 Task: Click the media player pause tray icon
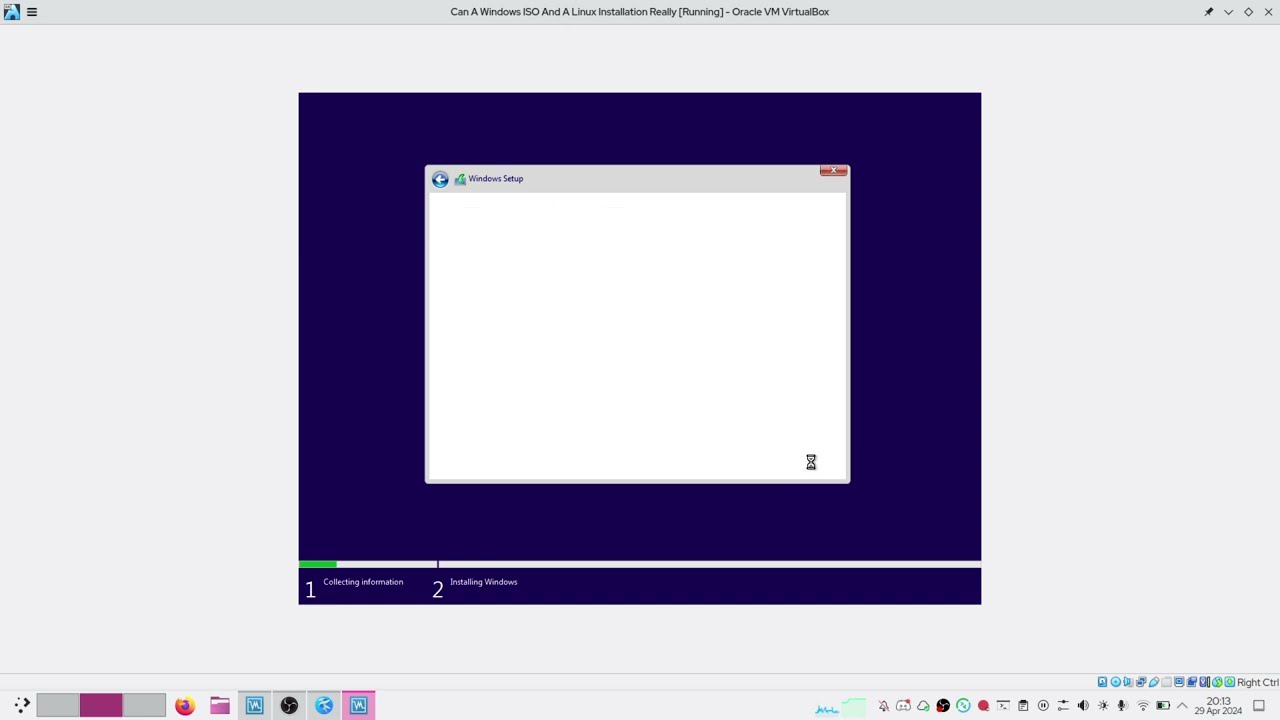[x=1043, y=706]
